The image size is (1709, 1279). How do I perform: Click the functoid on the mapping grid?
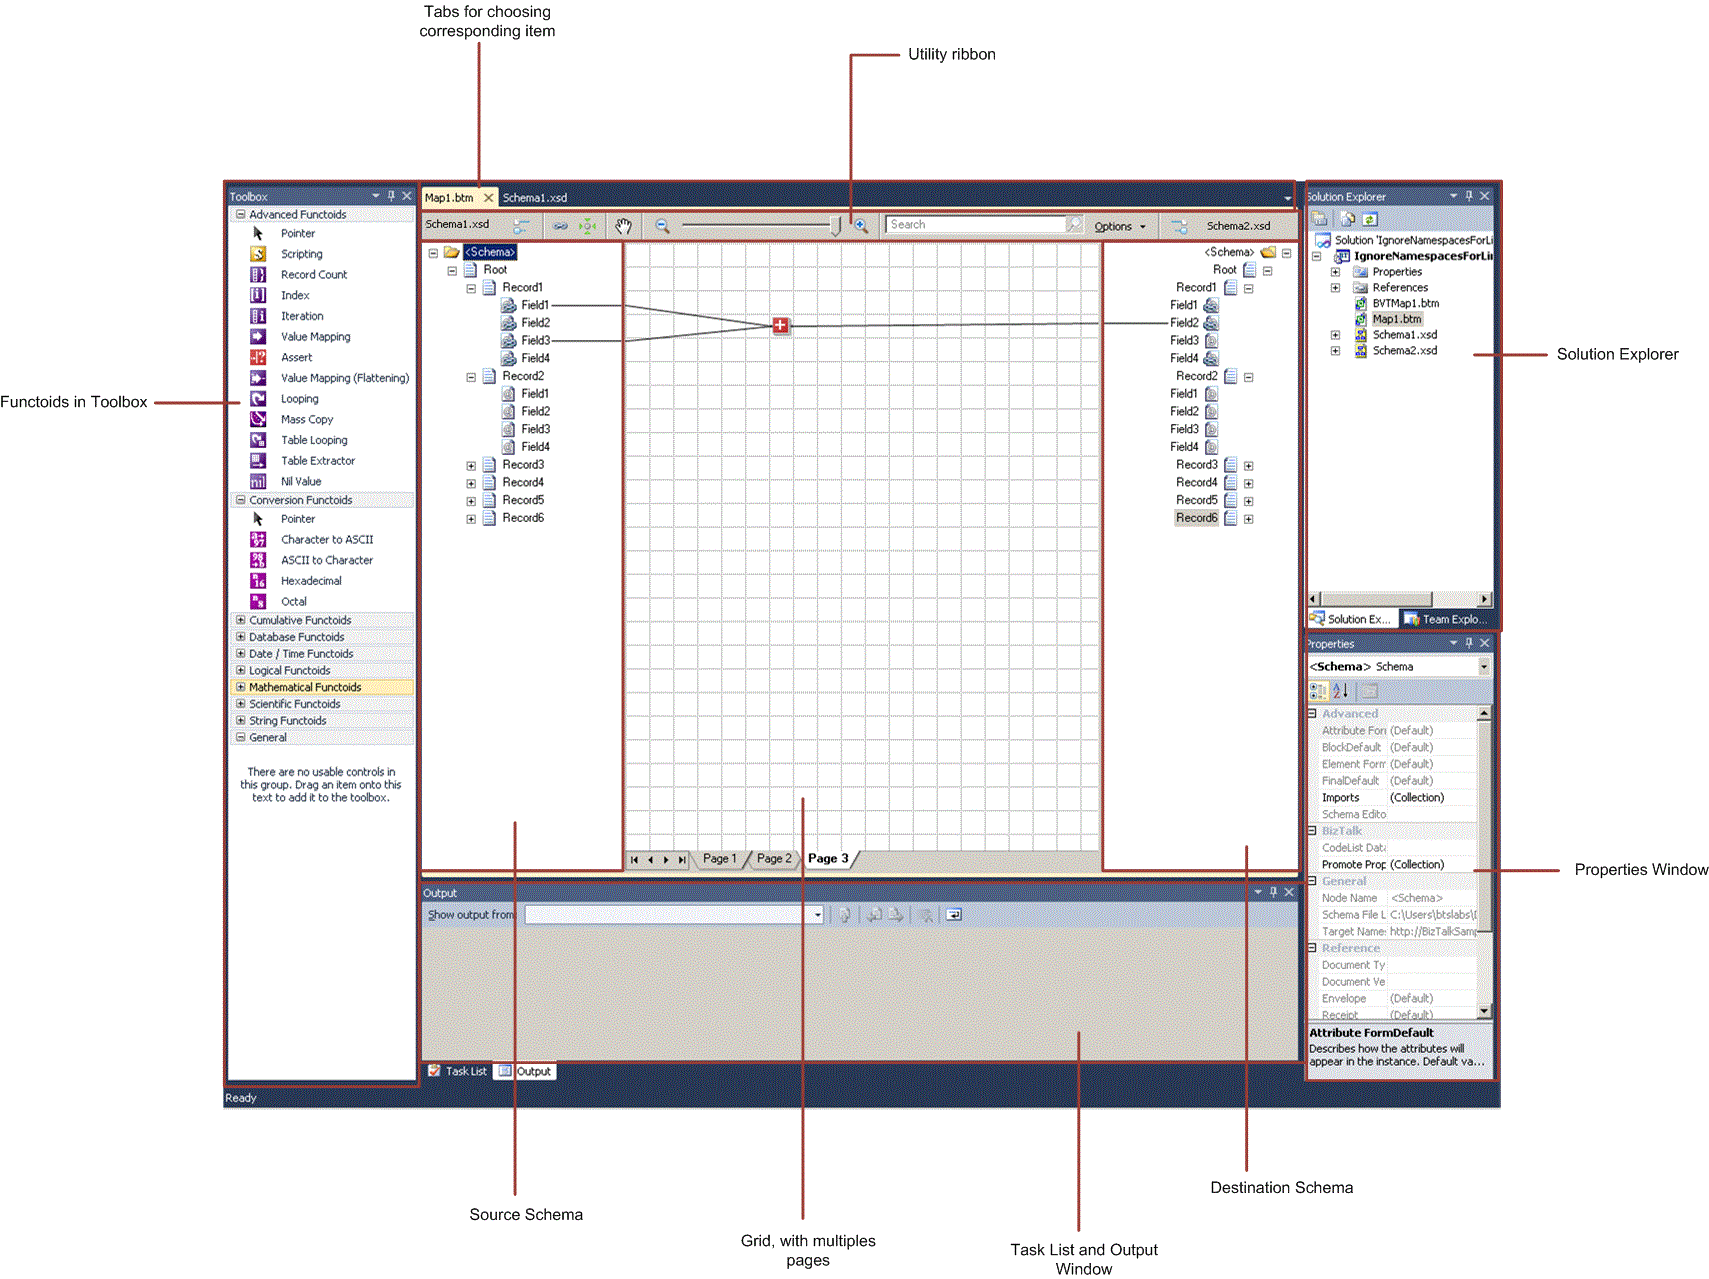pyautogui.click(x=780, y=324)
